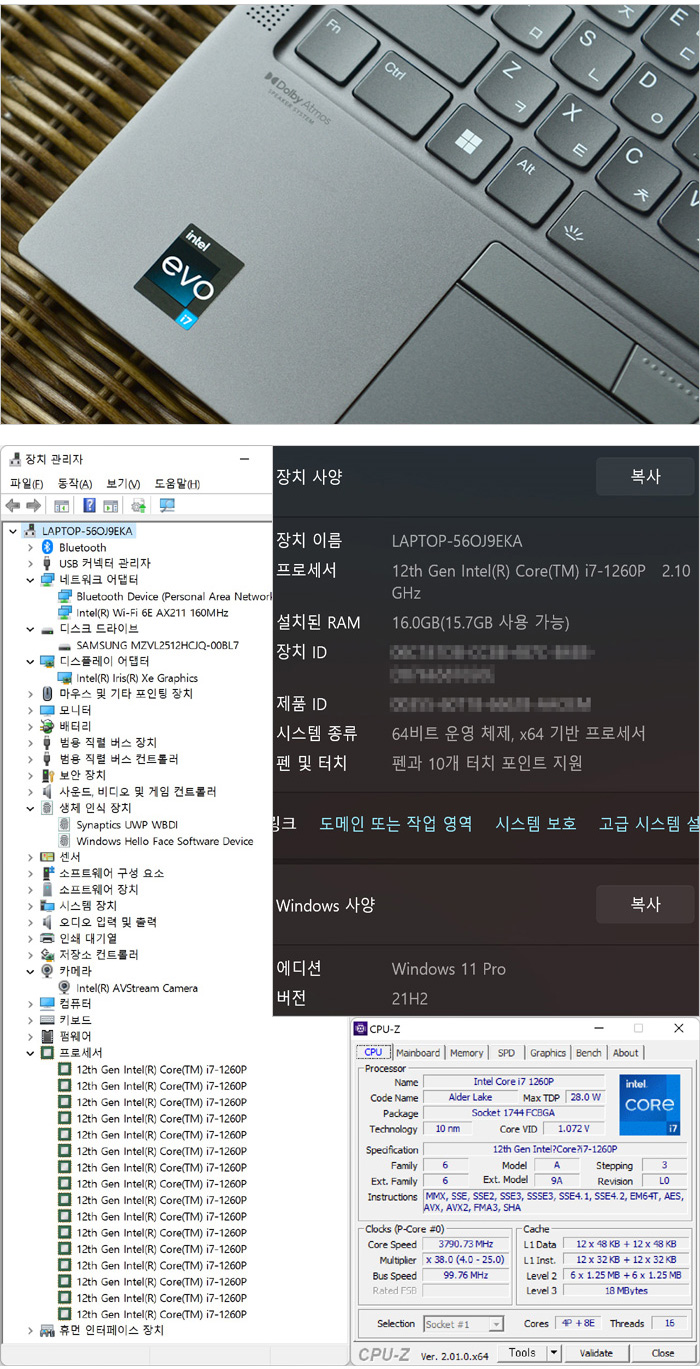Open the 도움말(H) menu
700x1369 pixels.
point(177,484)
